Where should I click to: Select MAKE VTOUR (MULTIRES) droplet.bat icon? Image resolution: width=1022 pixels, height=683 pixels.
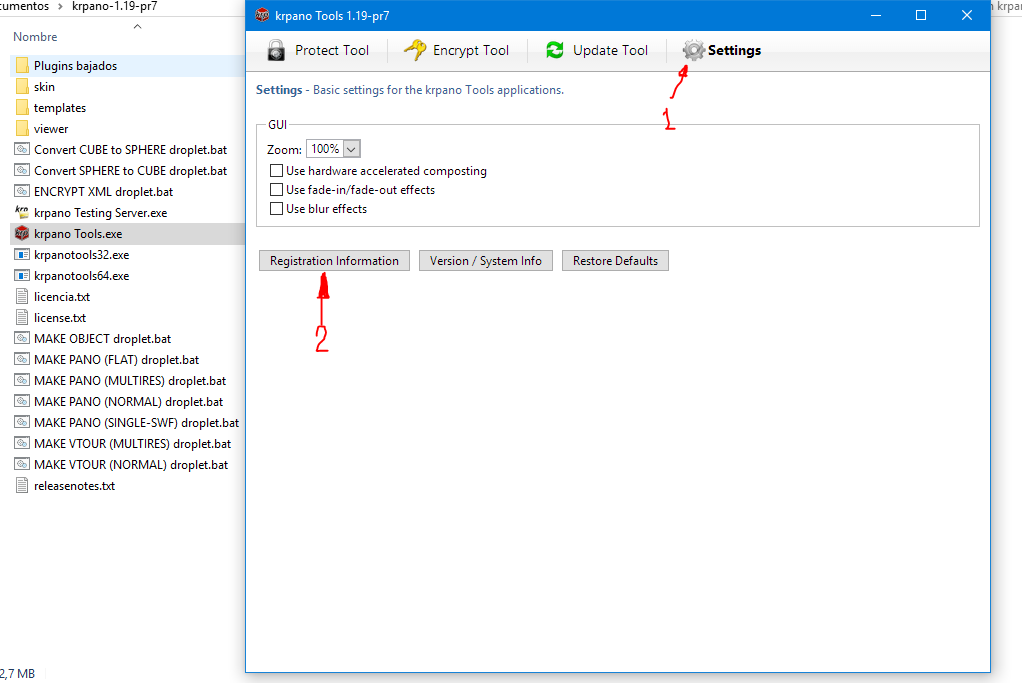tap(22, 443)
